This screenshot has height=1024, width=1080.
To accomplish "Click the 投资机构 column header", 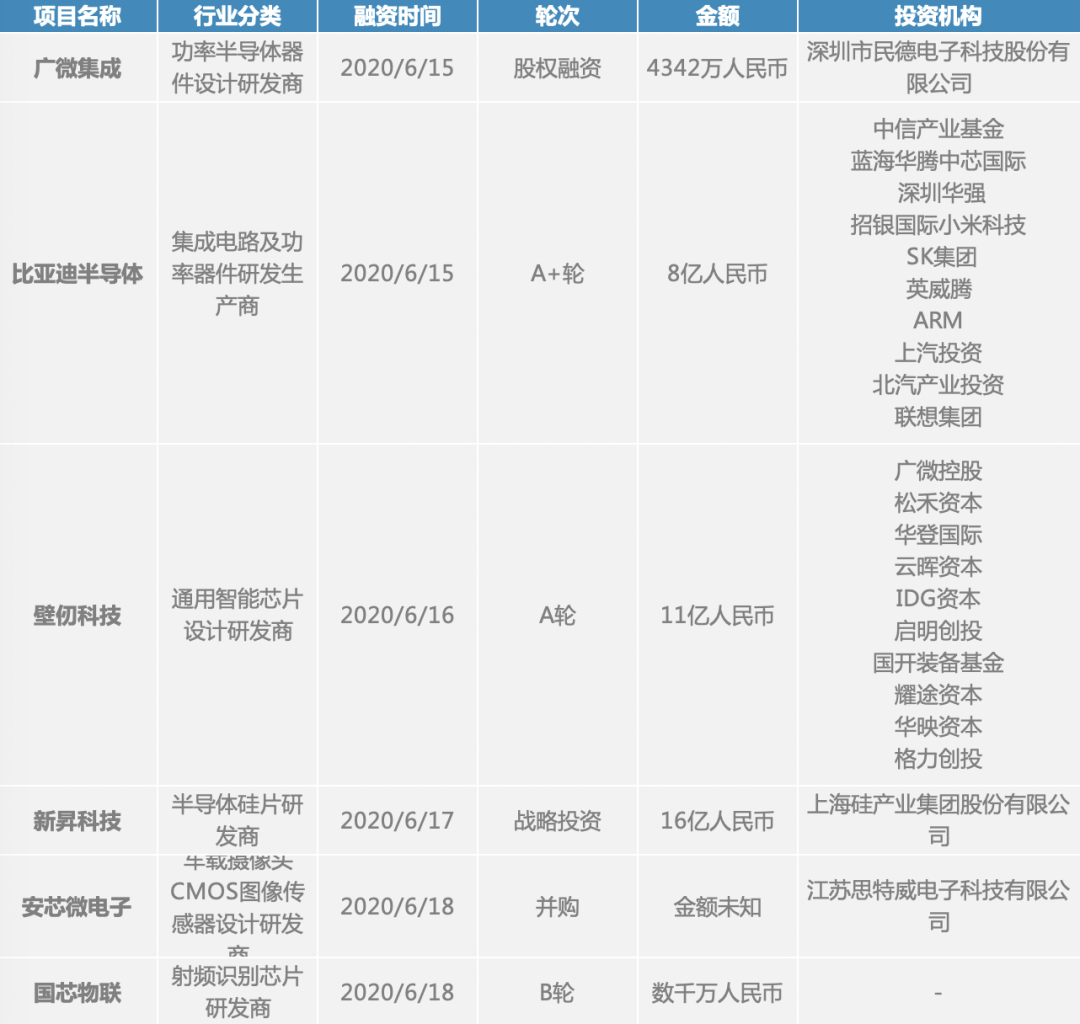I will [939, 16].
